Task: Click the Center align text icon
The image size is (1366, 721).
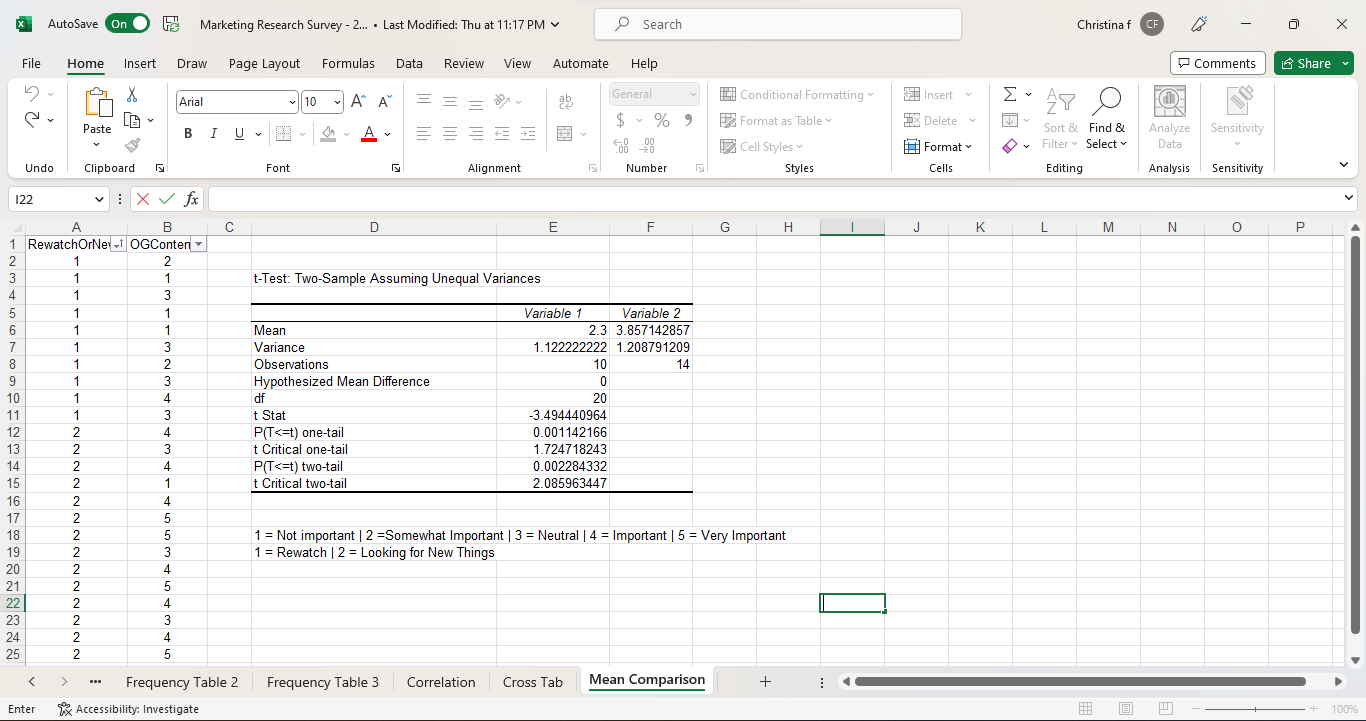Action: [450, 133]
